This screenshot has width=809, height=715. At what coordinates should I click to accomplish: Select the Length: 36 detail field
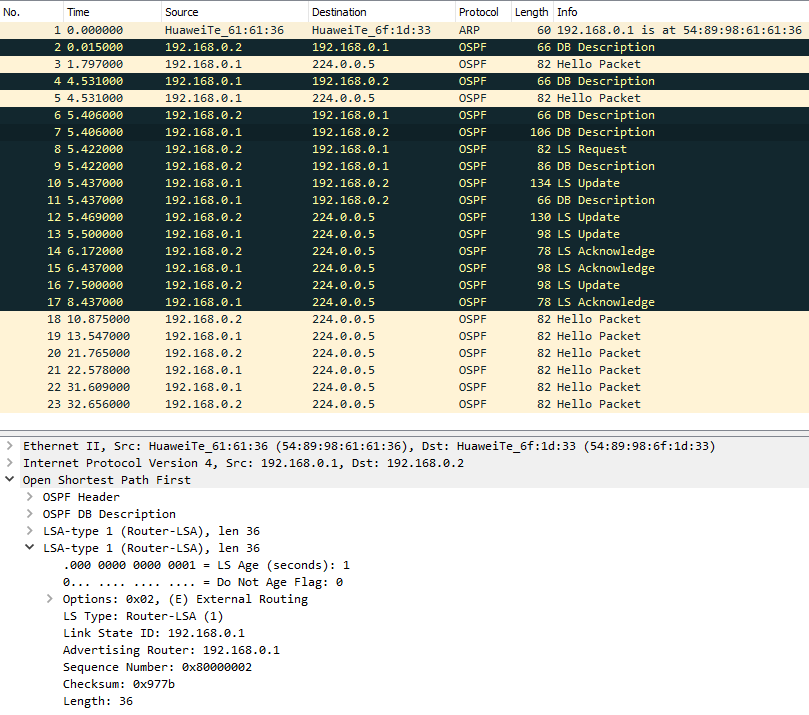pyautogui.click(x=98, y=701)
